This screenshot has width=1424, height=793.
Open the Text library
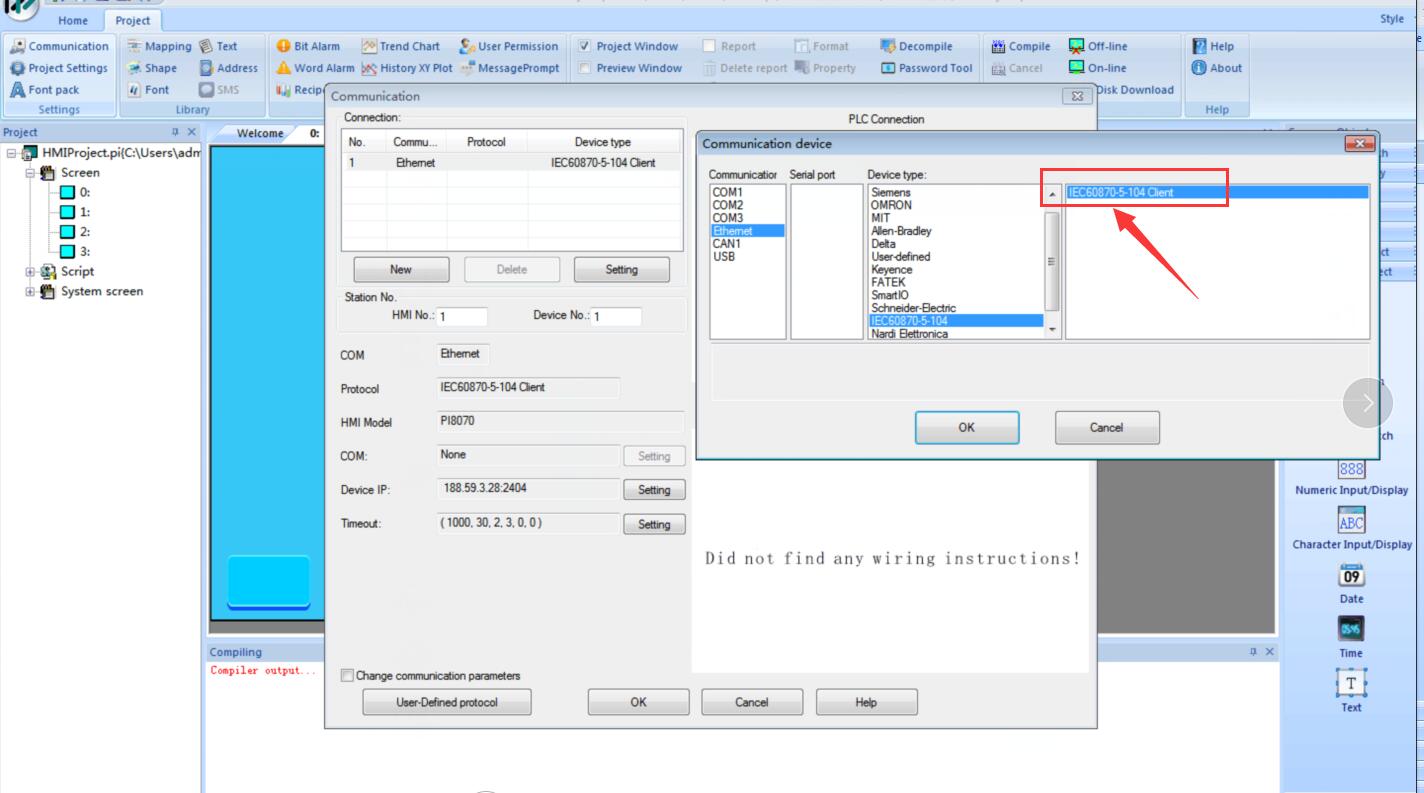[x=219, y=46]
